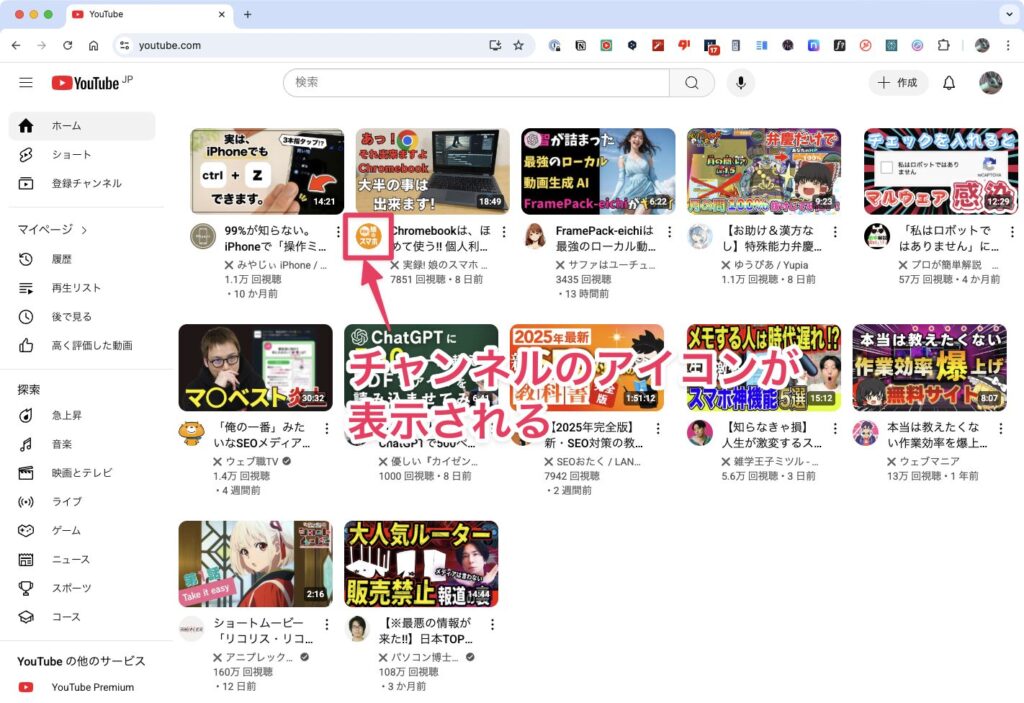This screenshot has height=703, width=1024.
Task: Click the YouTube JP logo
Action: pos(92,82)
